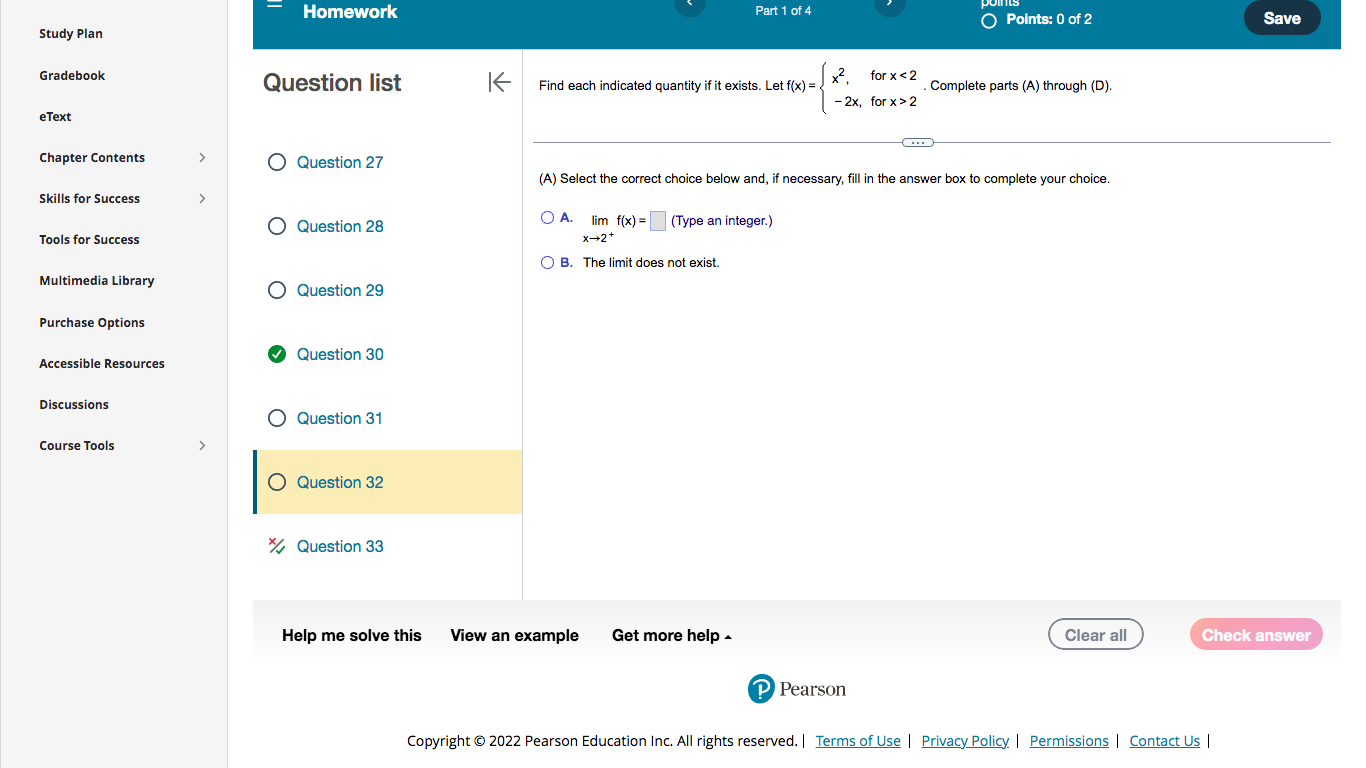Click Course Tools label

(x=77, y=445)
